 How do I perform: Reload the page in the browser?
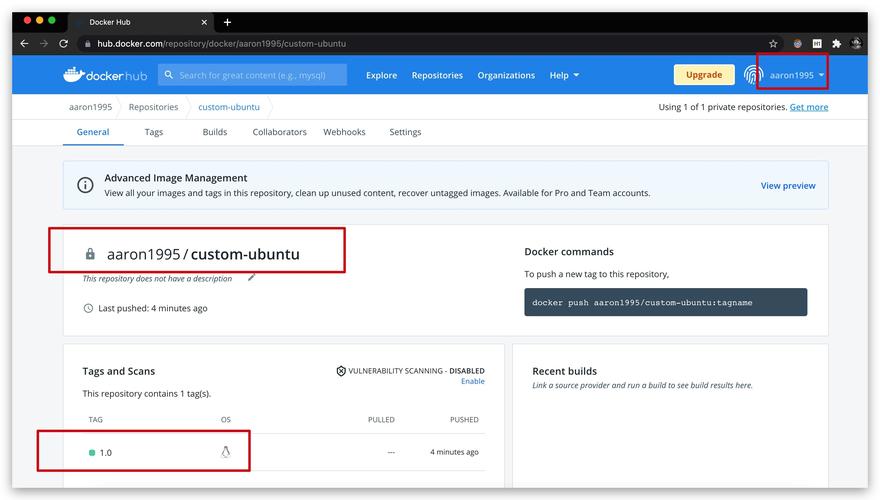[x=63, y=43]
